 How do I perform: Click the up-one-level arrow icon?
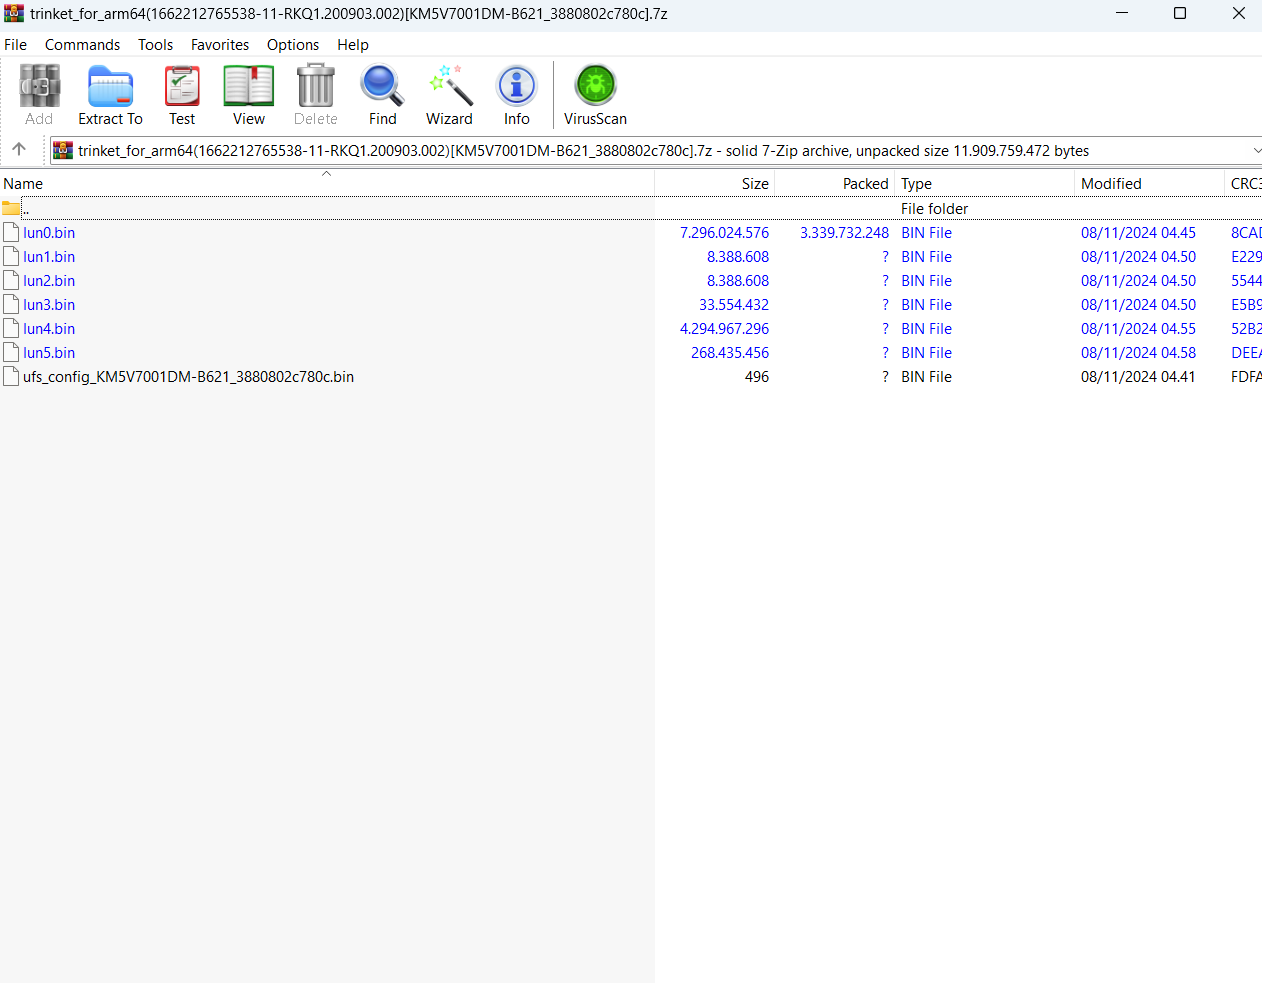tap(18, 150)
